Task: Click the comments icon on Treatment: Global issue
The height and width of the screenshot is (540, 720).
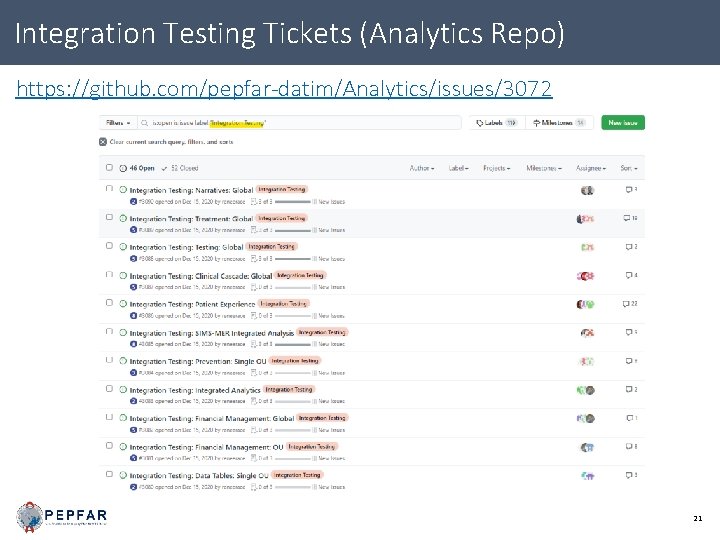Action: point(627,218)
